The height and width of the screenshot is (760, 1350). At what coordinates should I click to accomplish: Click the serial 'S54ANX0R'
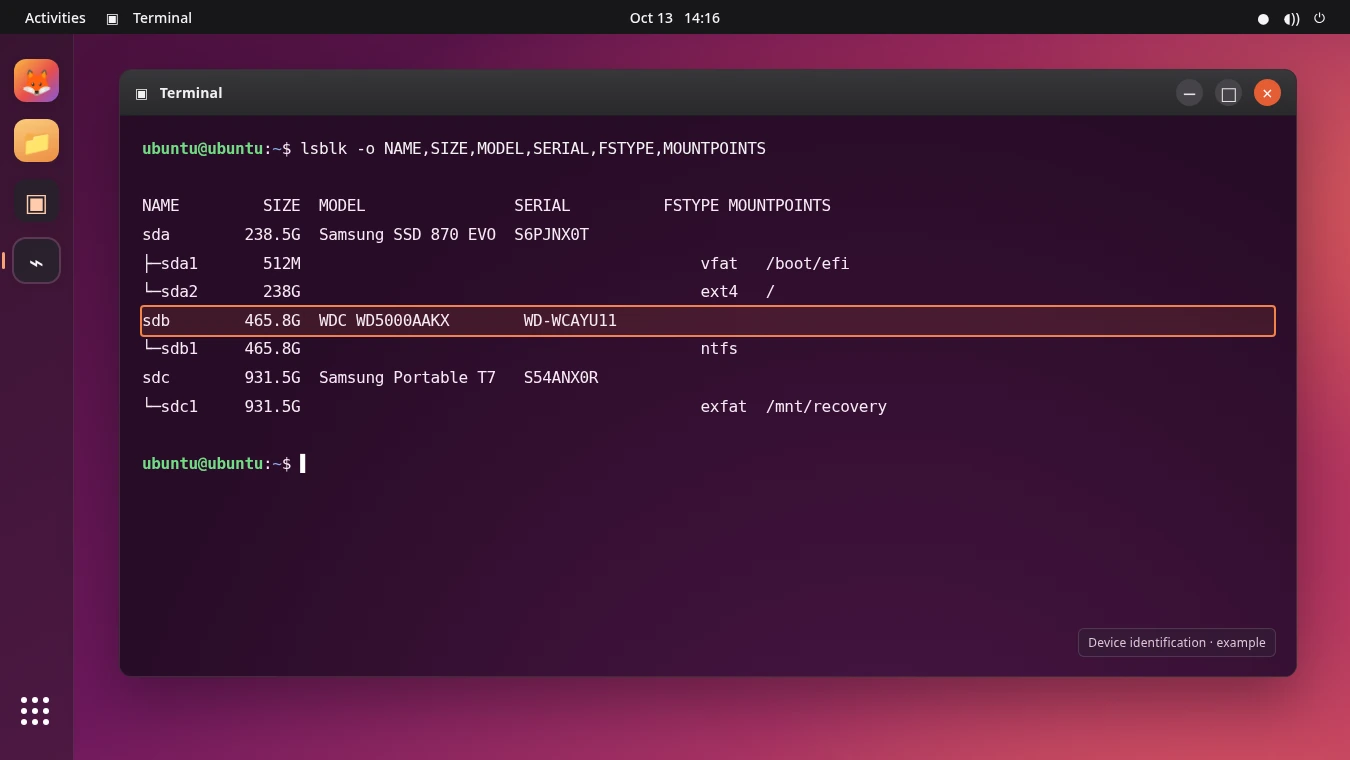[x=561, y=377]
